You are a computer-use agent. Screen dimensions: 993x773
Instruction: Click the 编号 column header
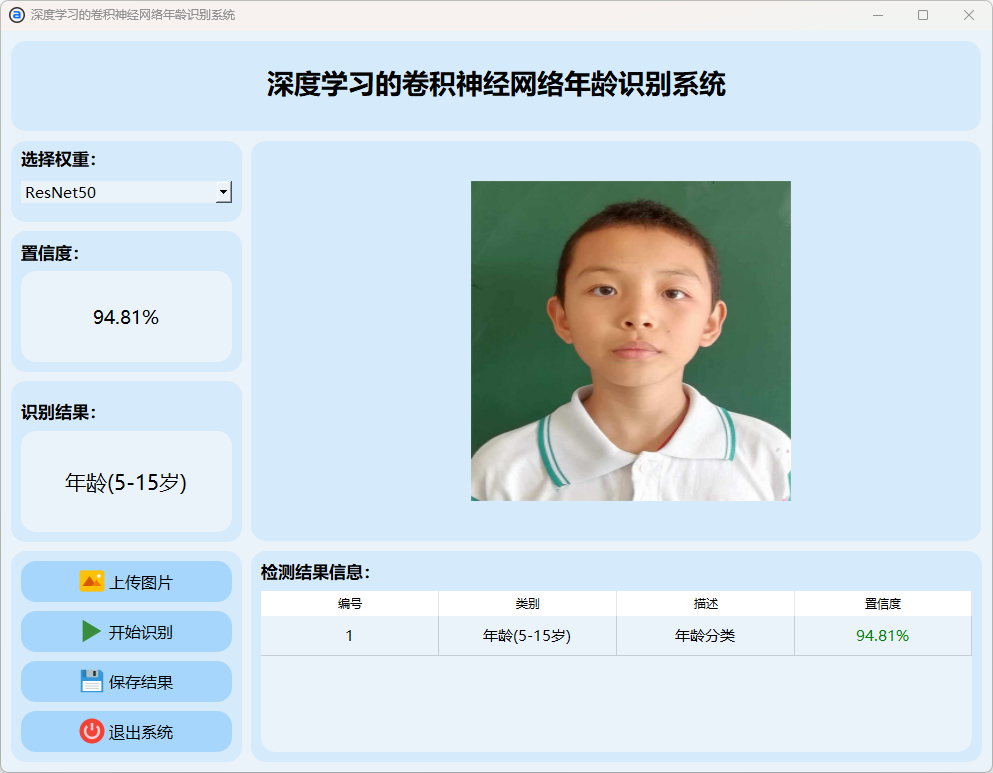click(x=349, y=604)
